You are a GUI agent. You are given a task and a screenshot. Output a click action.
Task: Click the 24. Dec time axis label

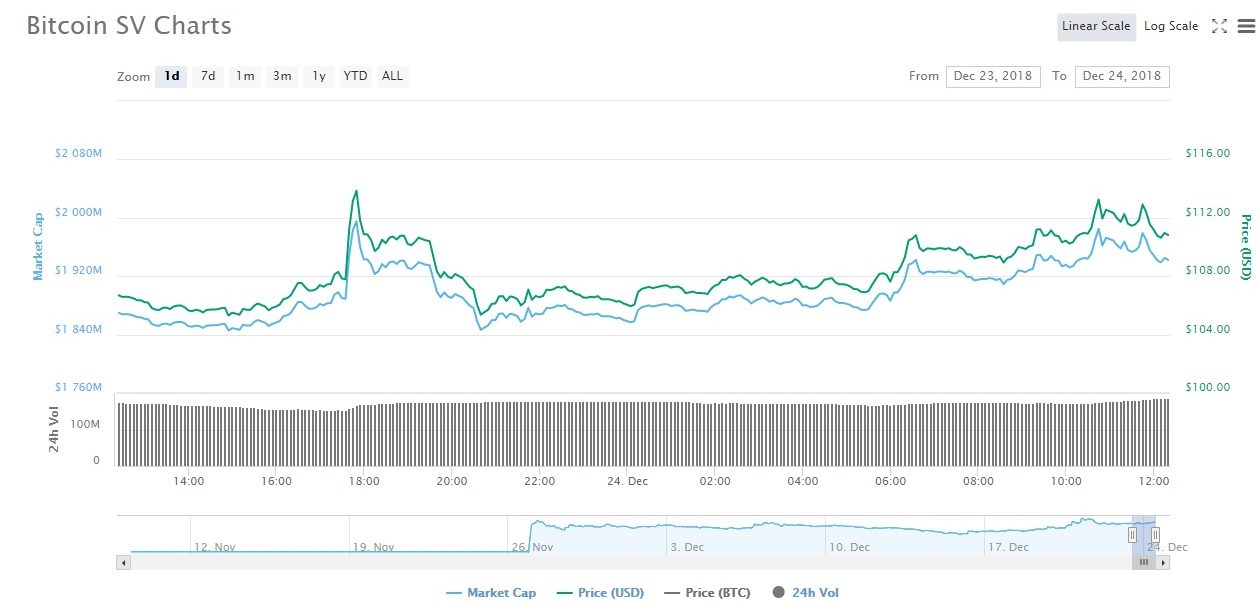(627, 481)
